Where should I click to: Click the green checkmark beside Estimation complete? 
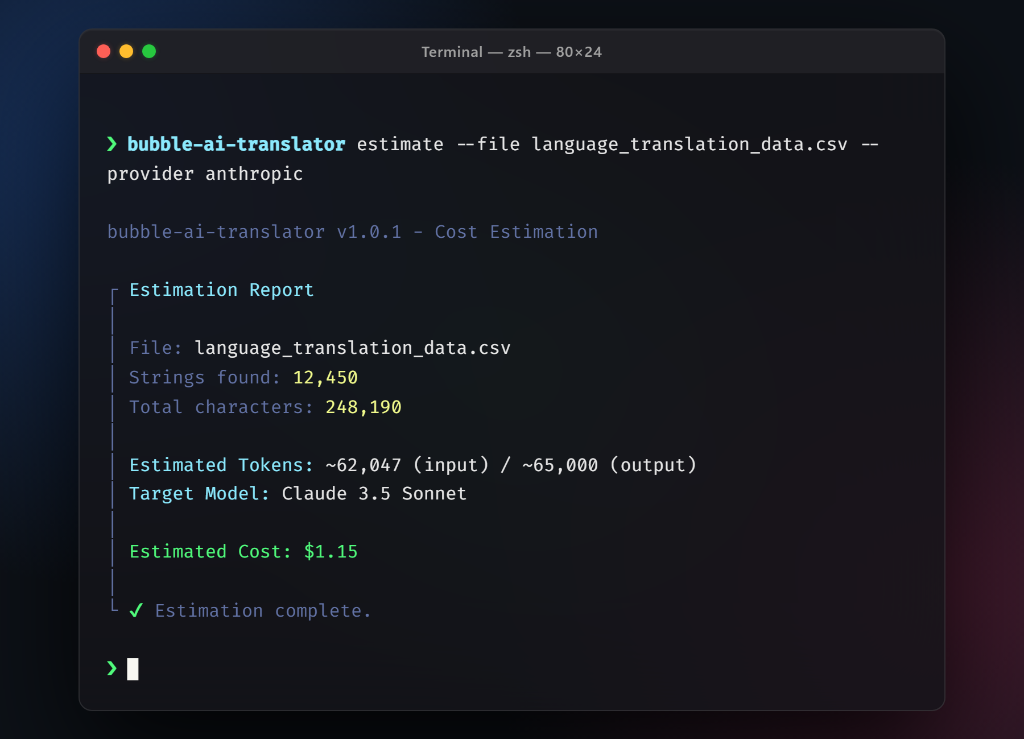coord(136,610)
